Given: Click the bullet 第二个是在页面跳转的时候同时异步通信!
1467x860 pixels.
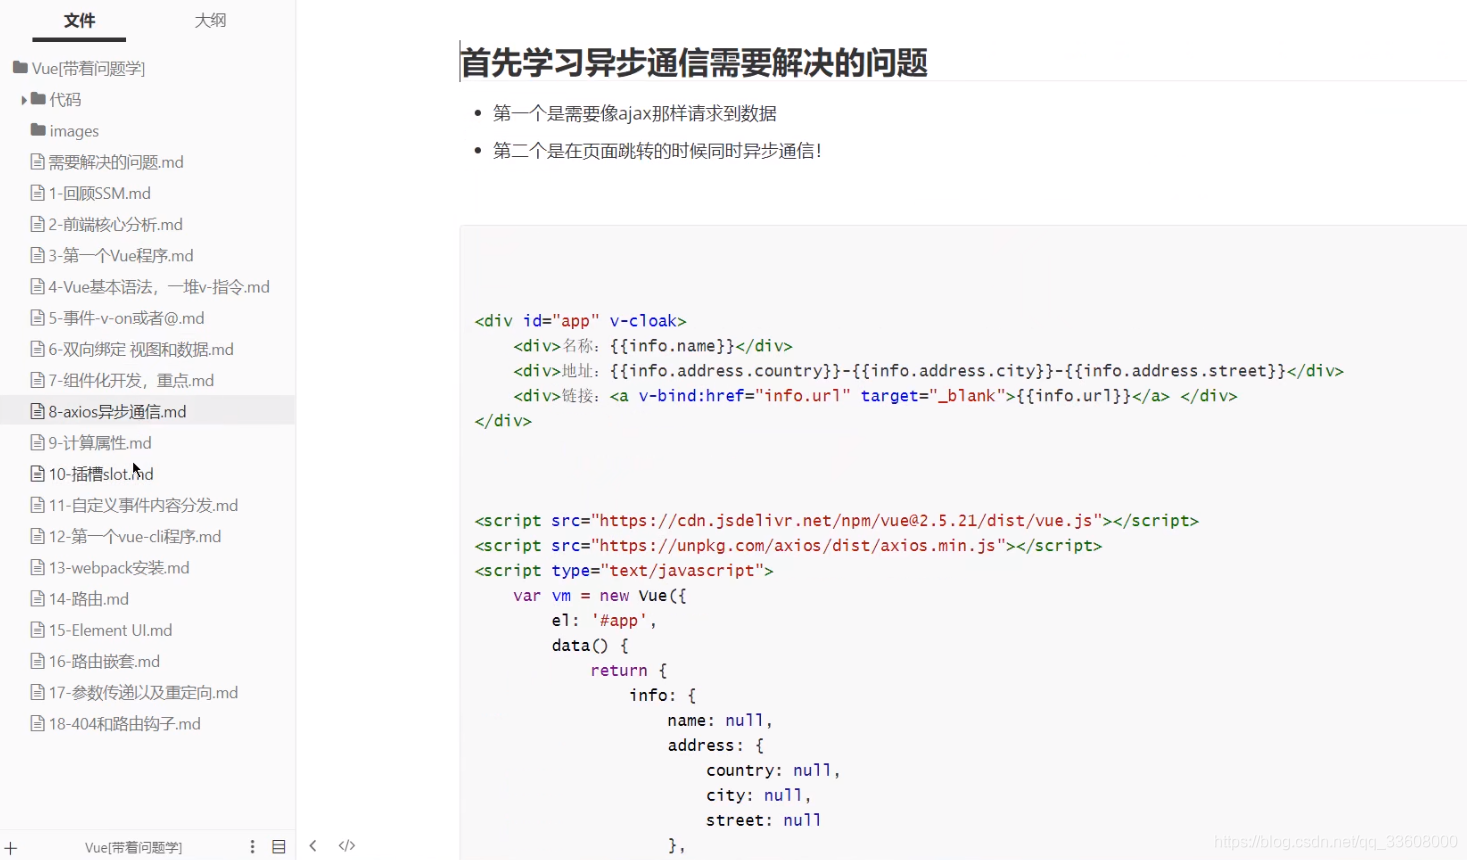Looking at the screenshot, I should pyautogui.click(x=657, y=150).
